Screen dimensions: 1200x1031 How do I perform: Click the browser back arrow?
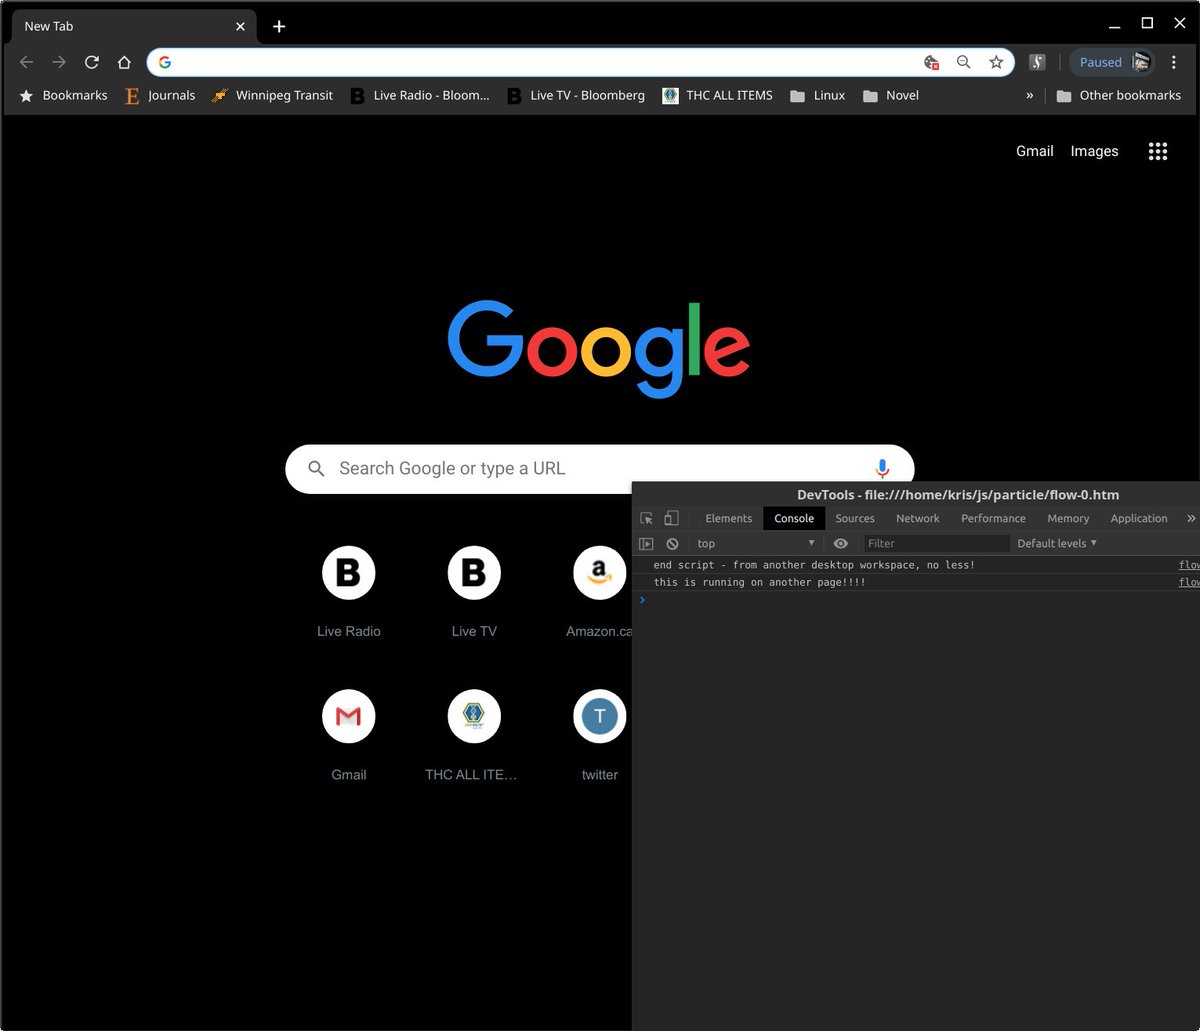coord(27,62)
